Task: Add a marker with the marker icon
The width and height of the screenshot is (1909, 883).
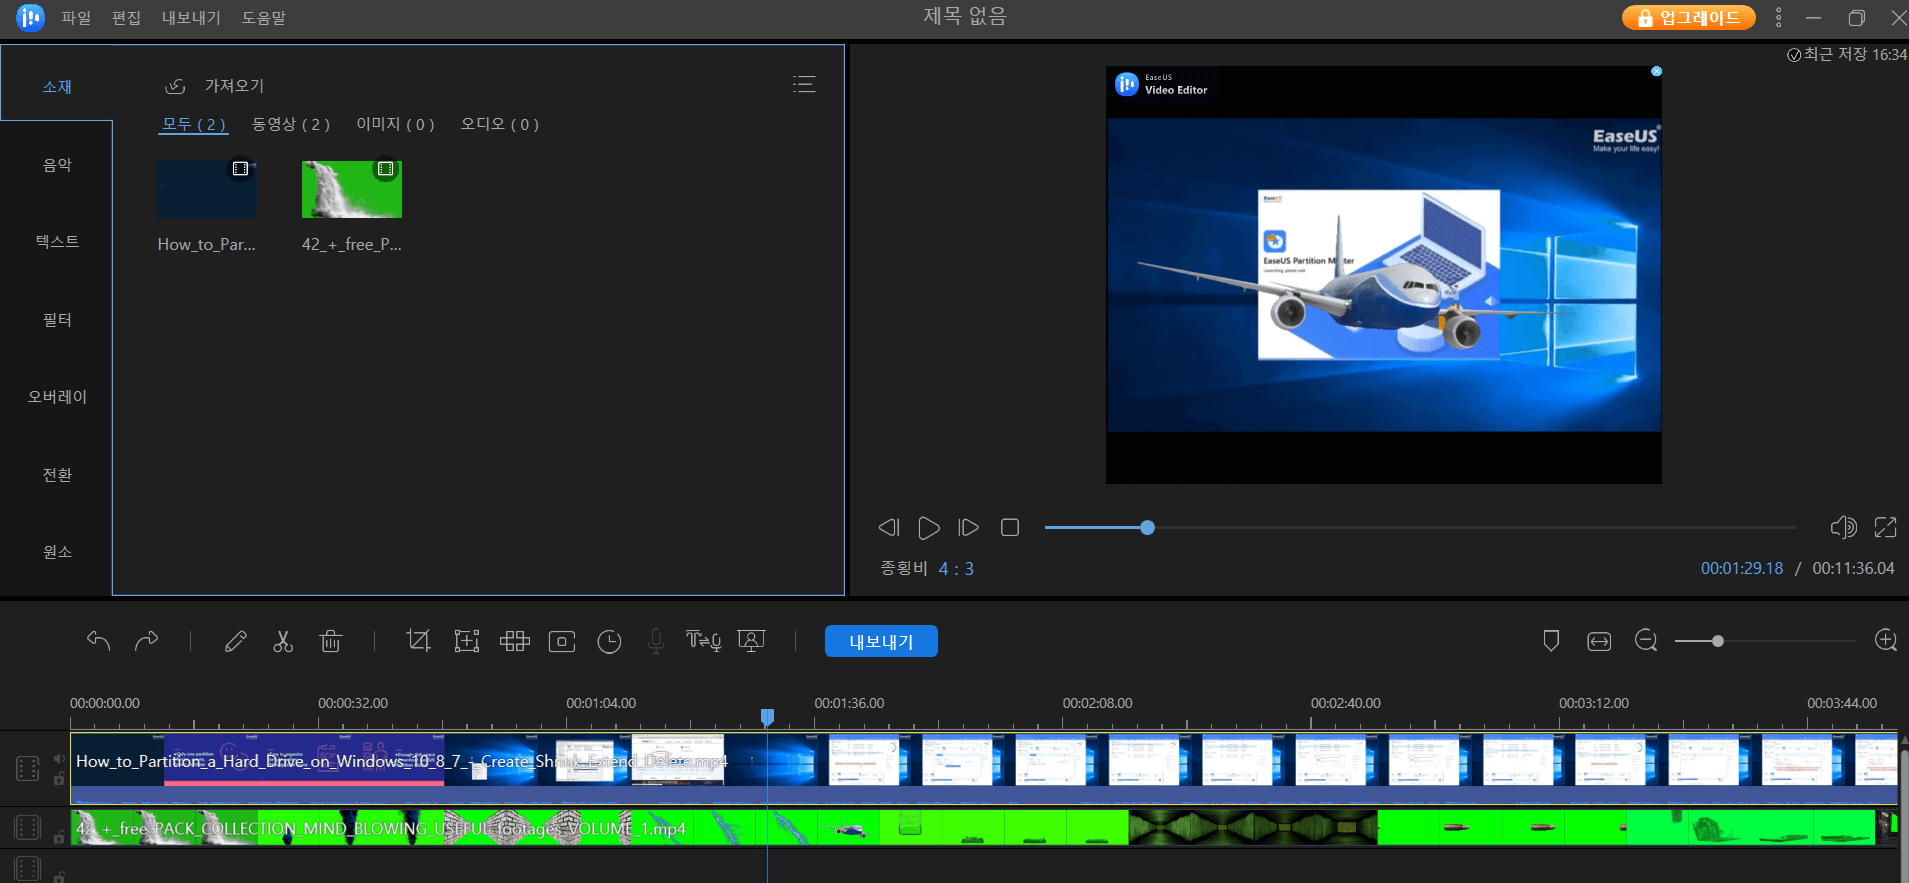Action: click(x=1551, y=641)
